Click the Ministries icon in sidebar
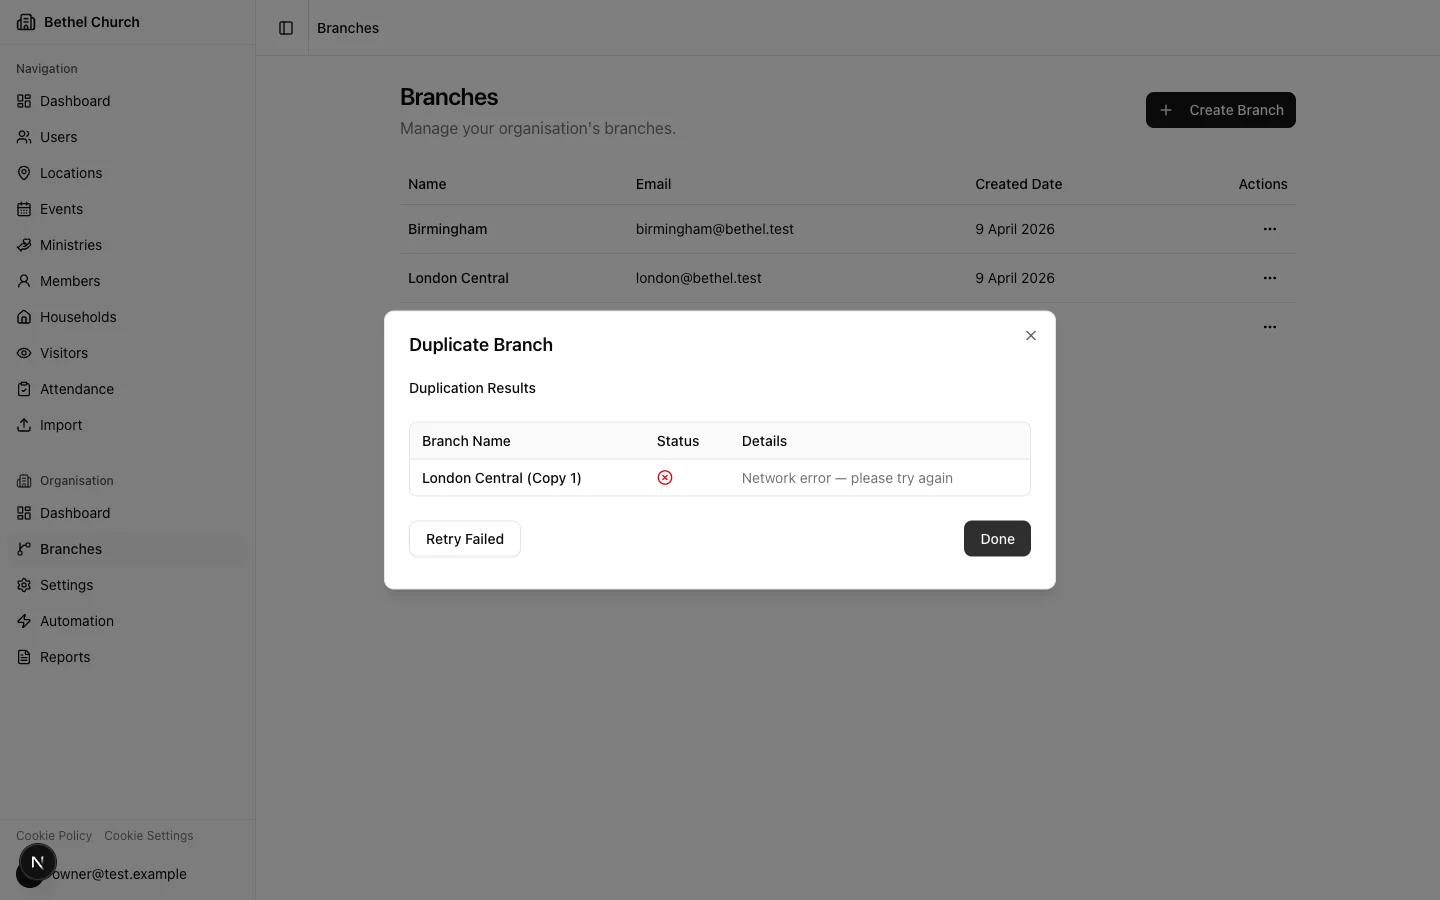 point(24,245)
